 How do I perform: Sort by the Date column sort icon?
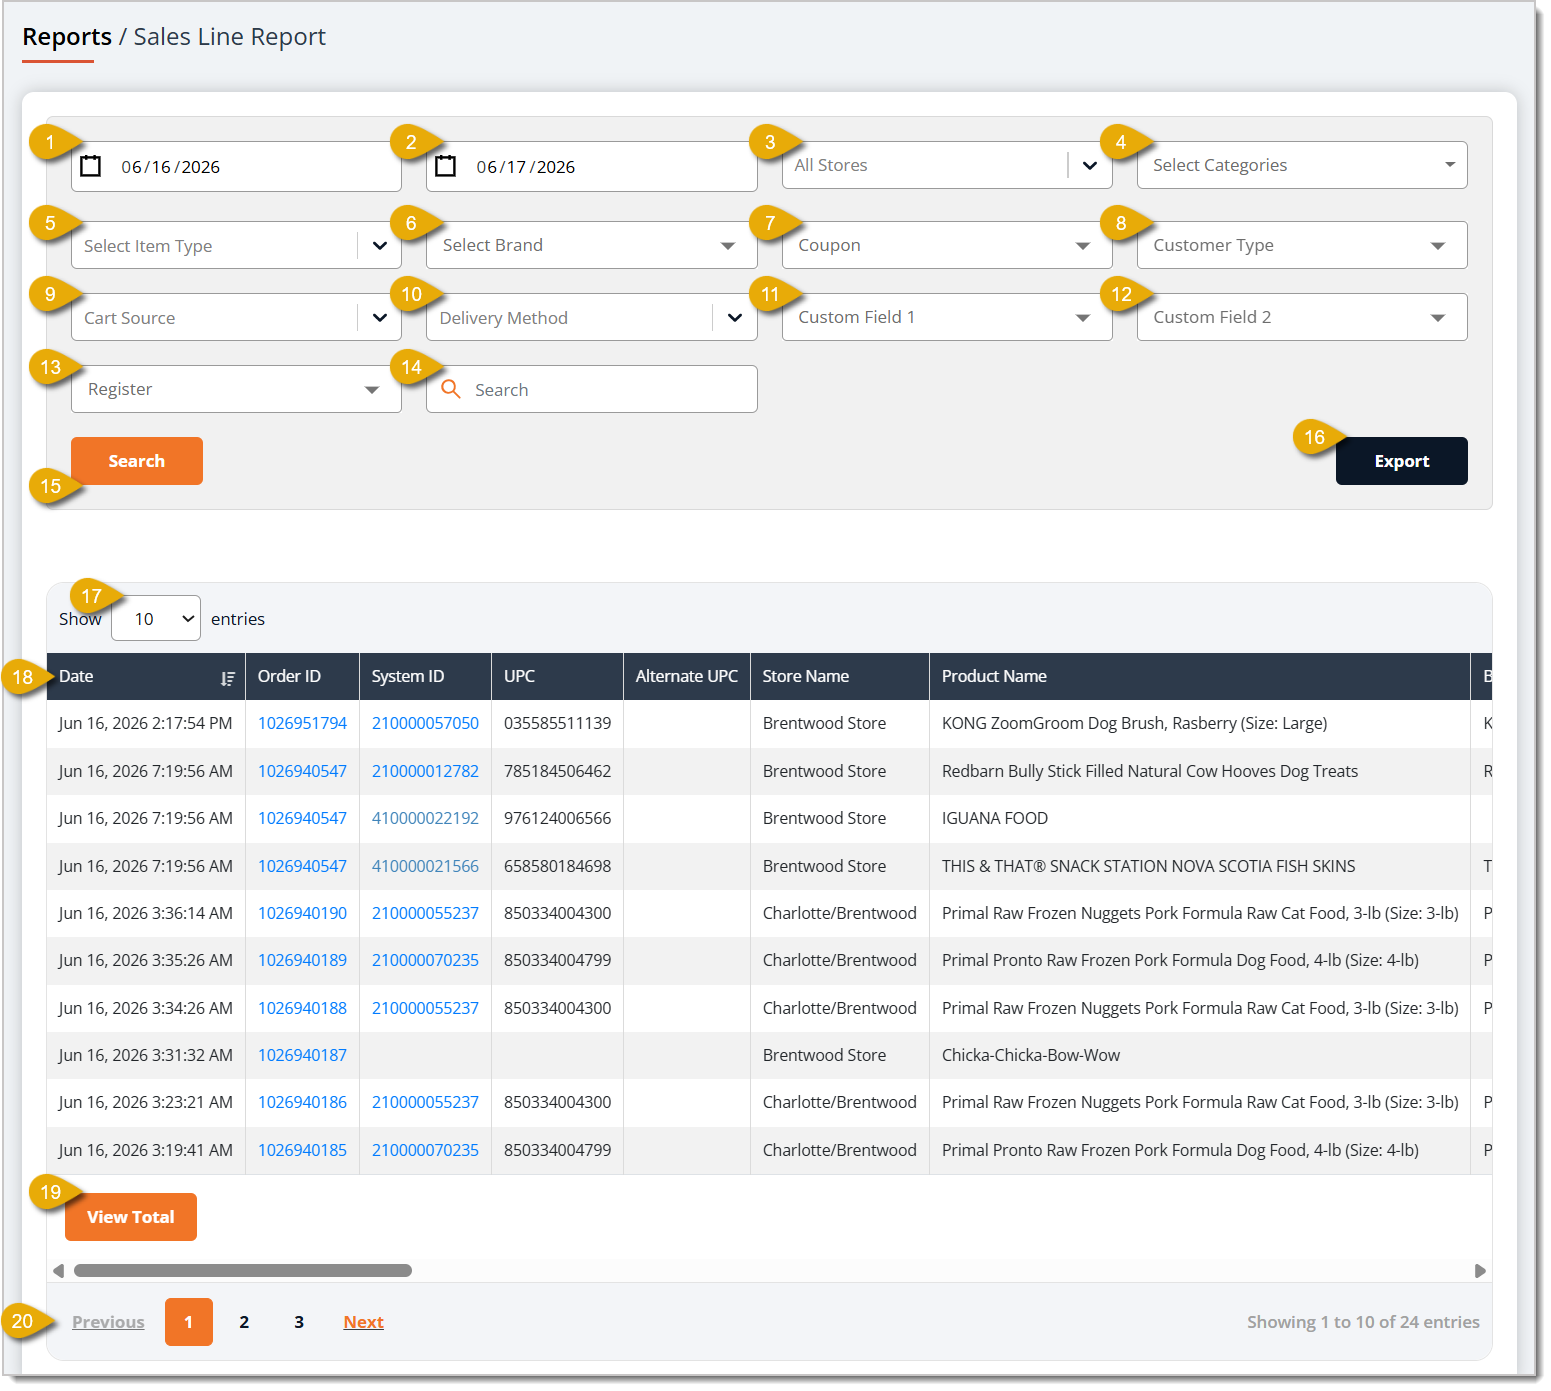point(228,678)
